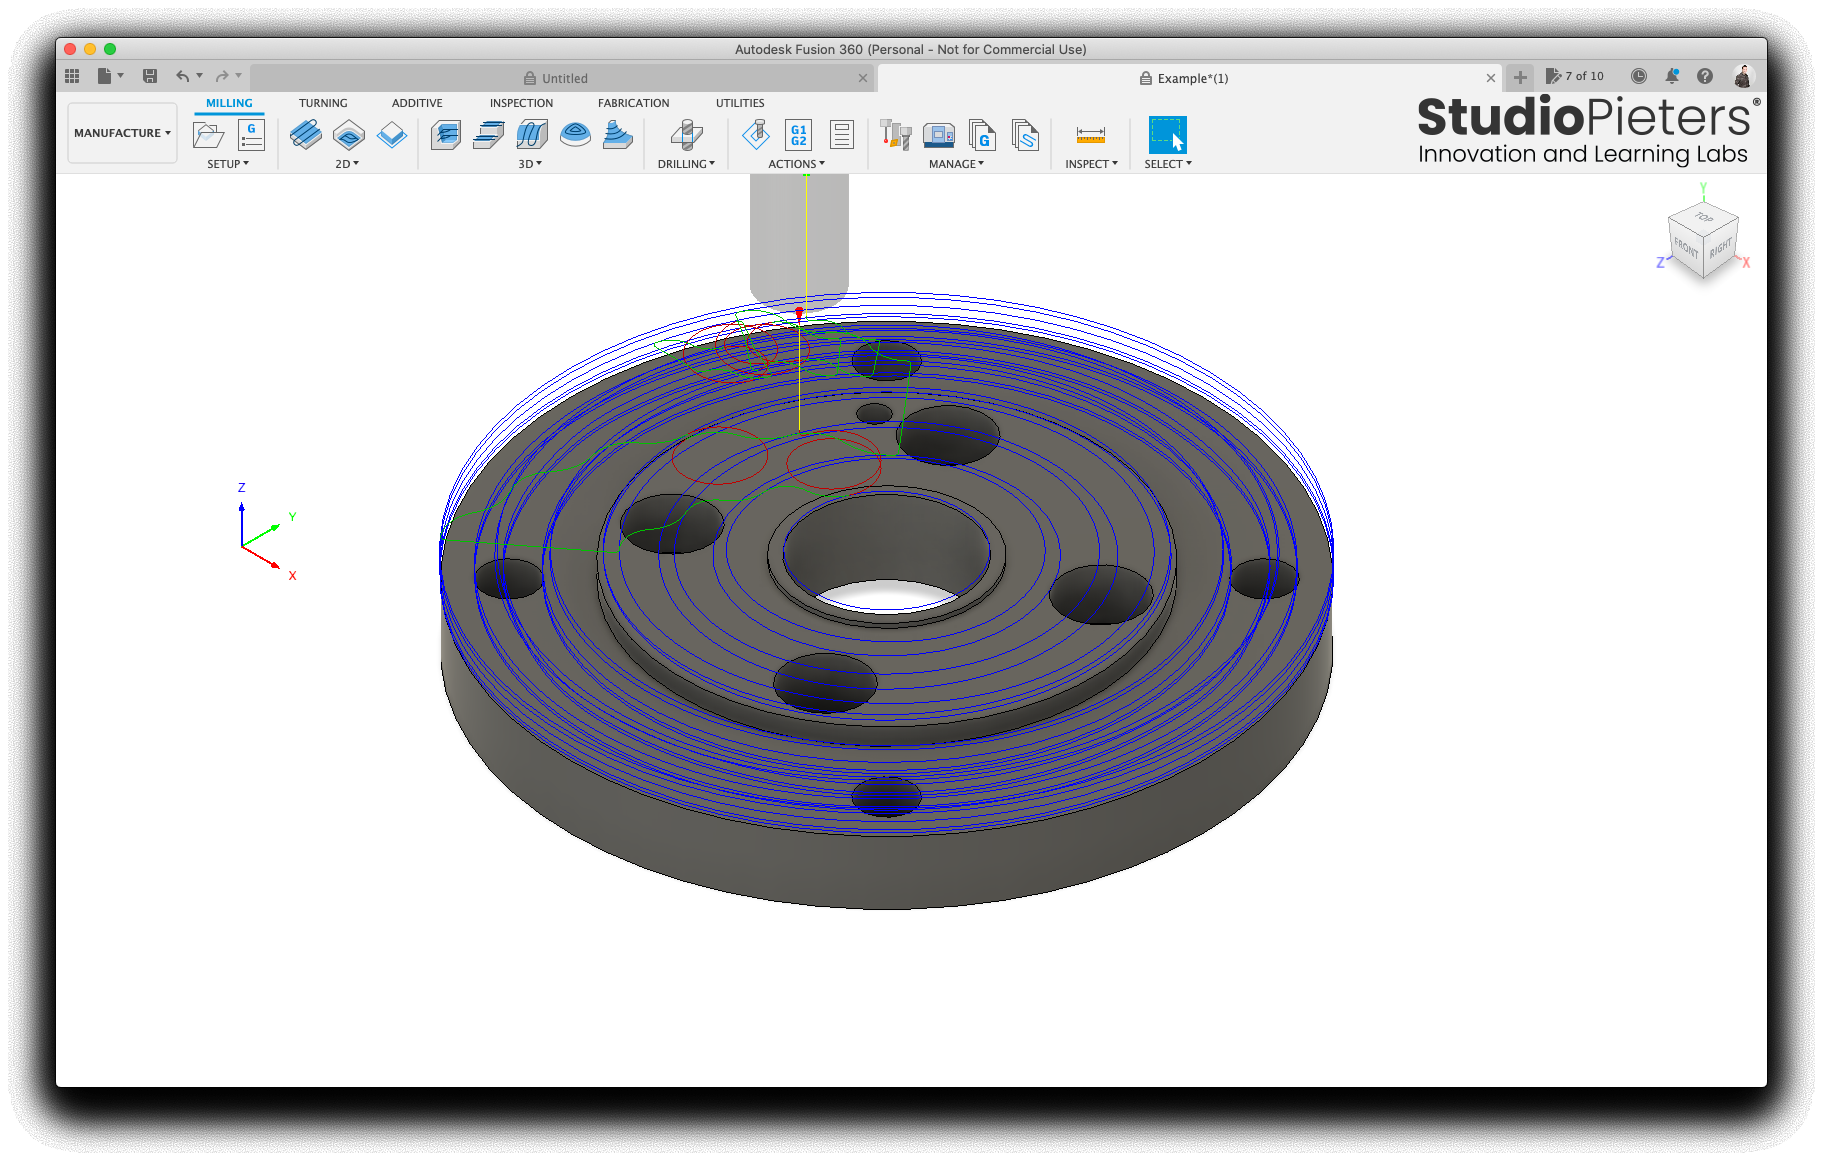Viewport: 1823px width, 1161px height.
Task: Add a new design tab
Action: 1520,77
